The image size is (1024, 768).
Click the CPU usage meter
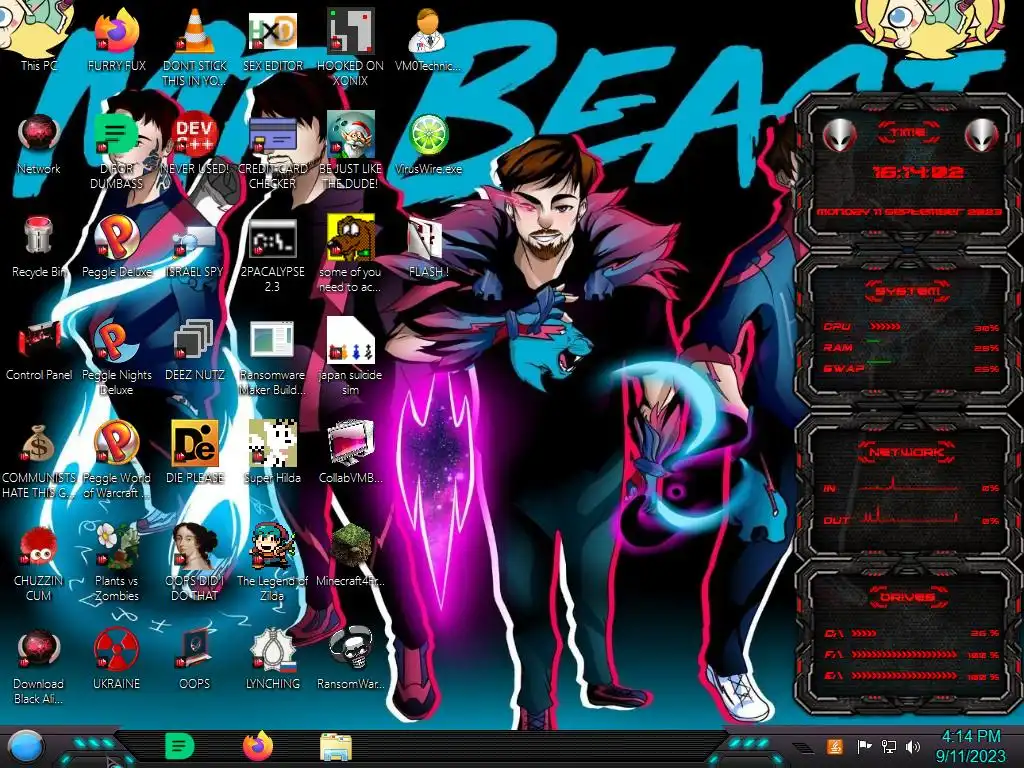[x=911, y=327]
